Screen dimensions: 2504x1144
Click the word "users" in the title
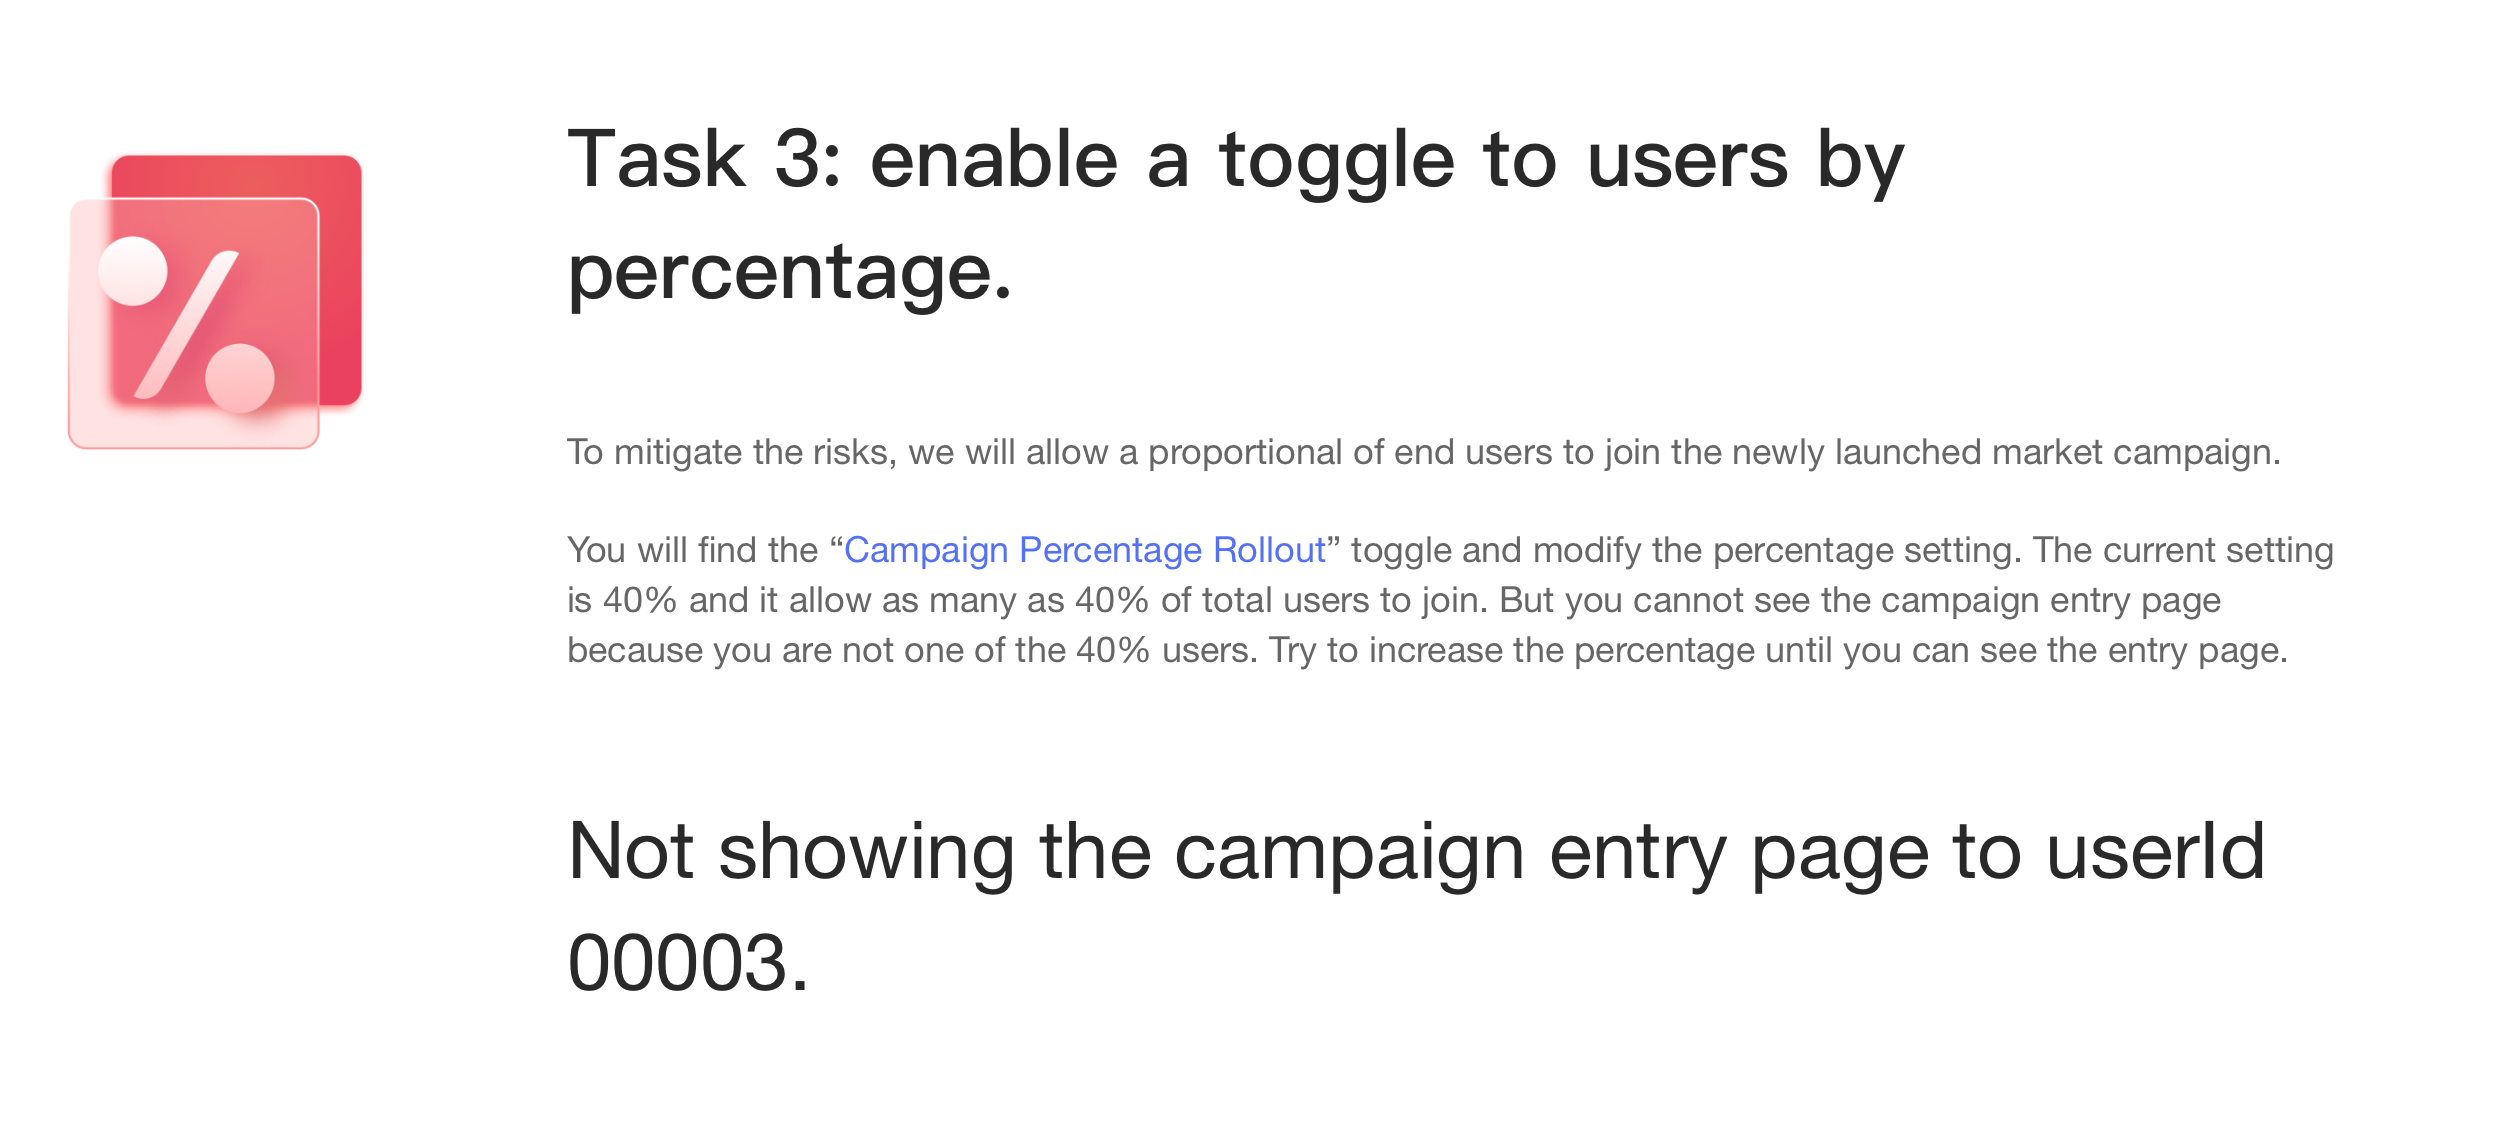(x=1687, y=160)
